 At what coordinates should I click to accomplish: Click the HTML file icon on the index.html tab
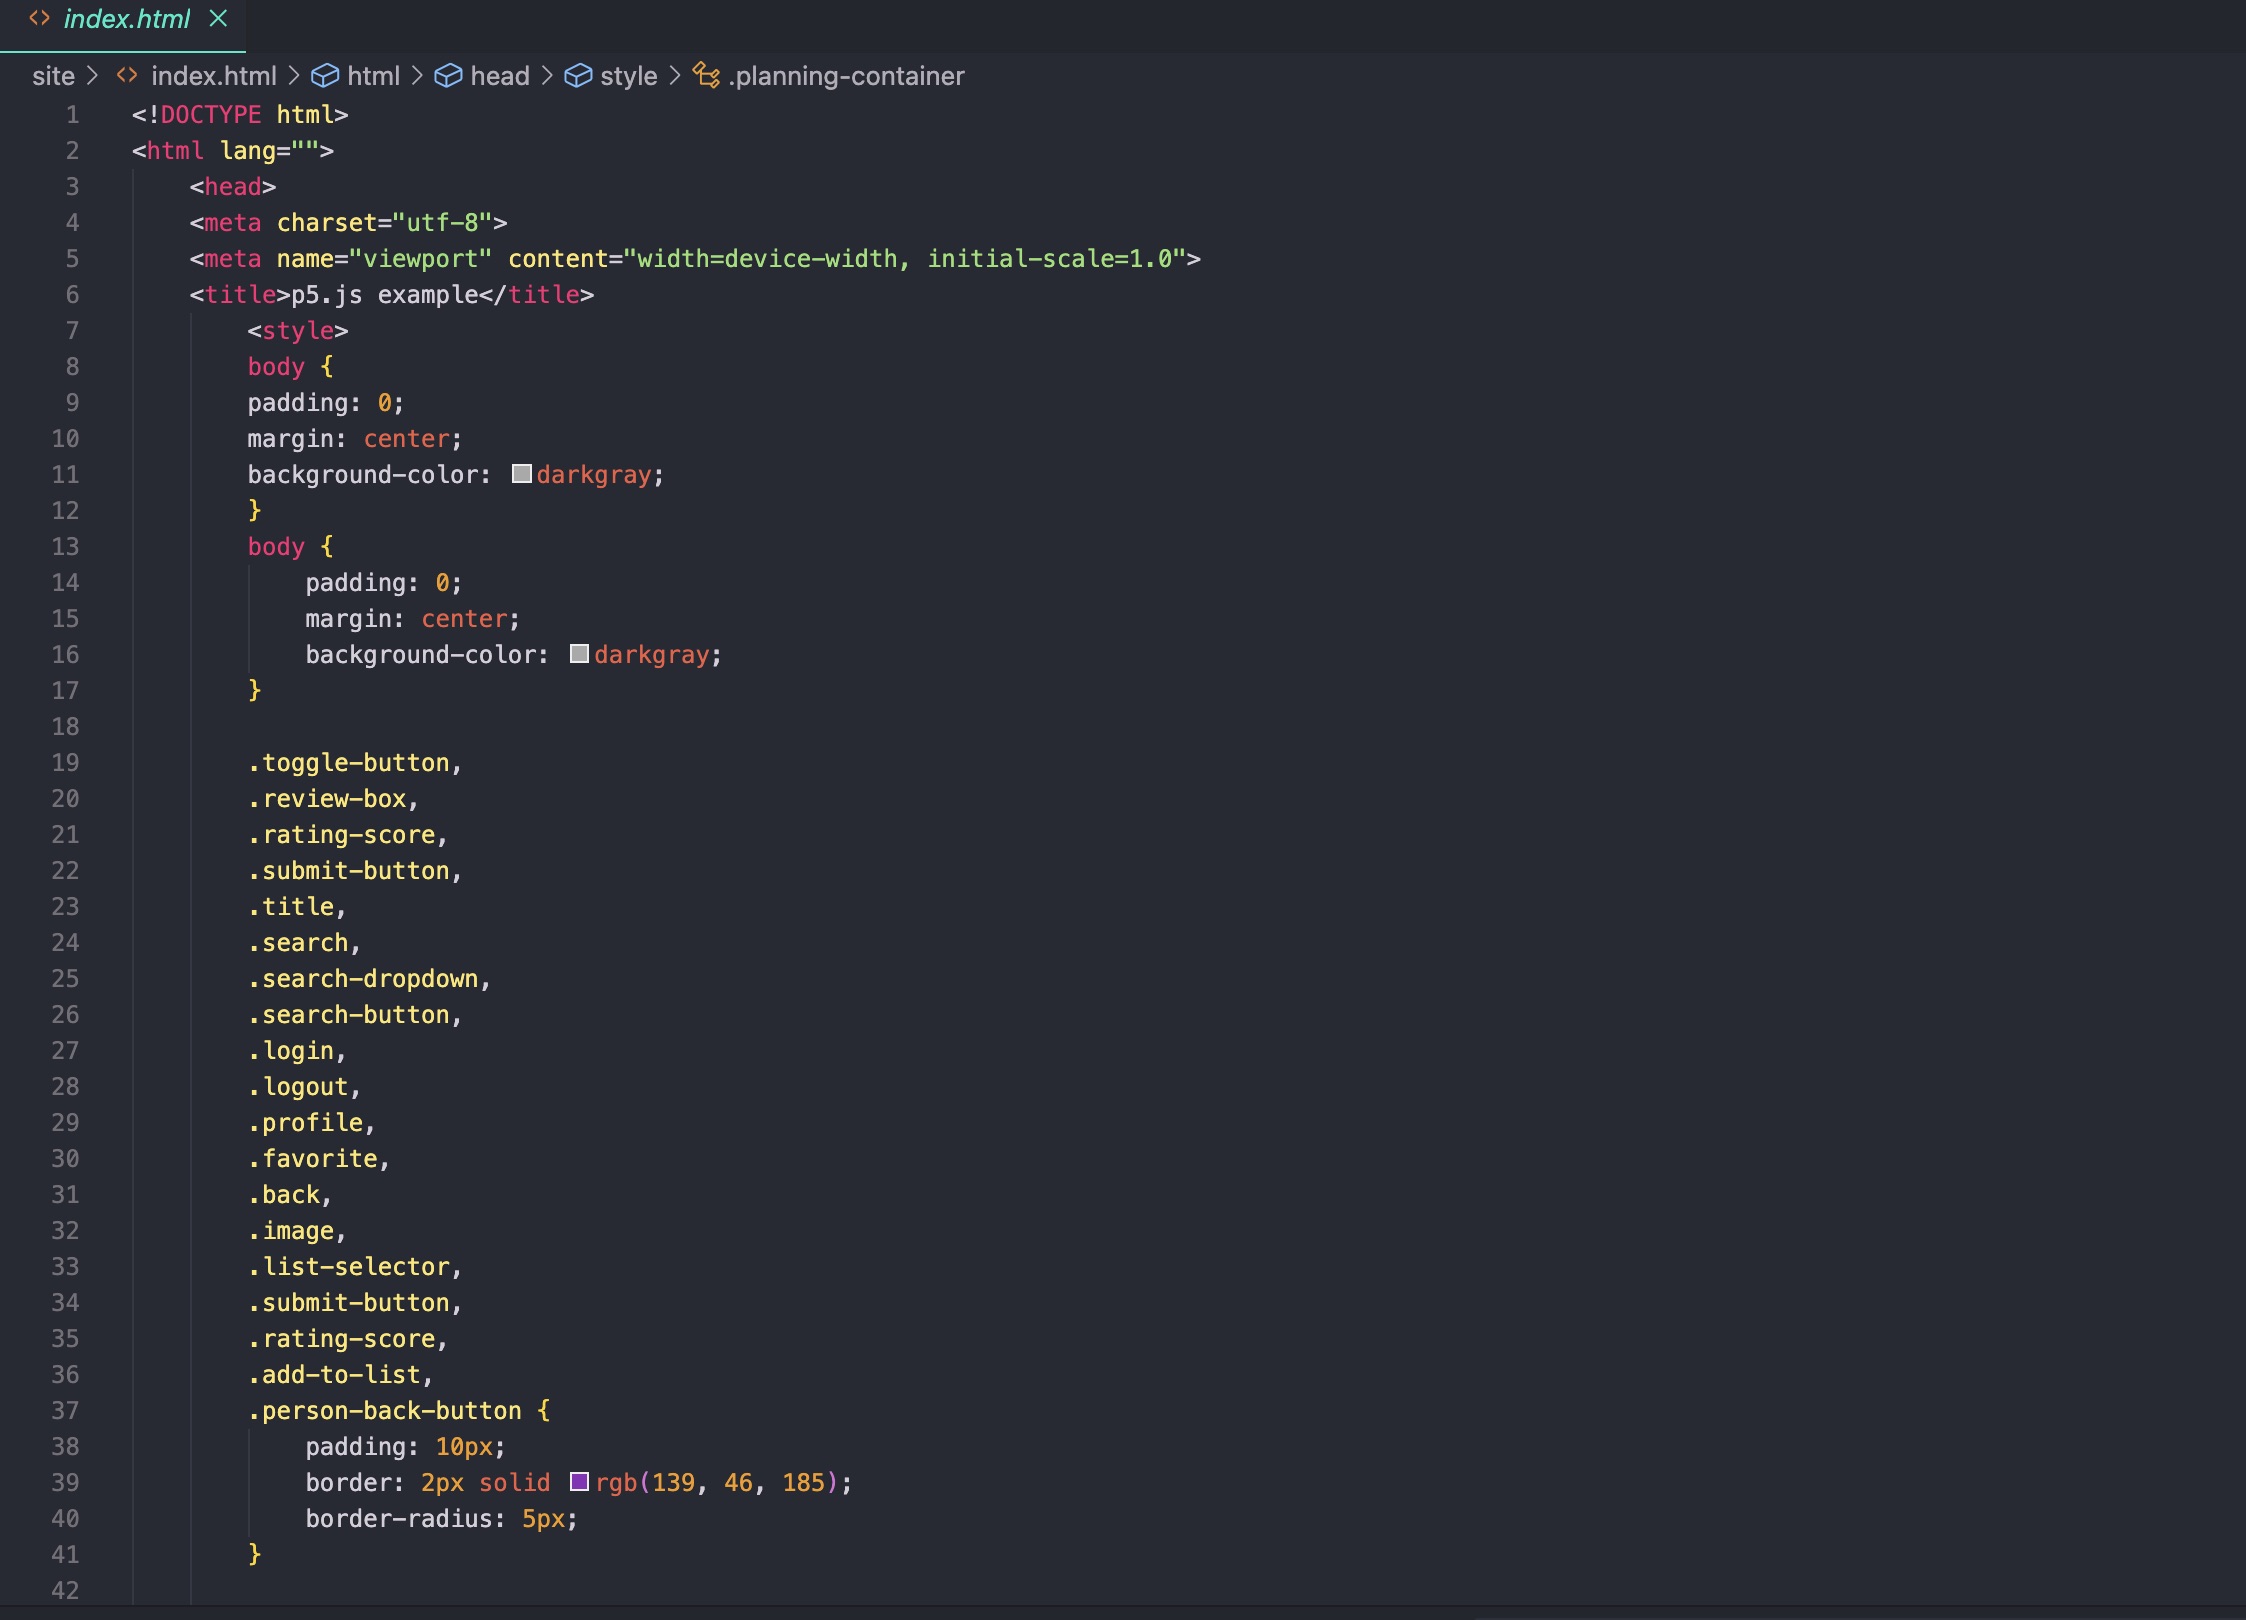[x=39, y=17]
